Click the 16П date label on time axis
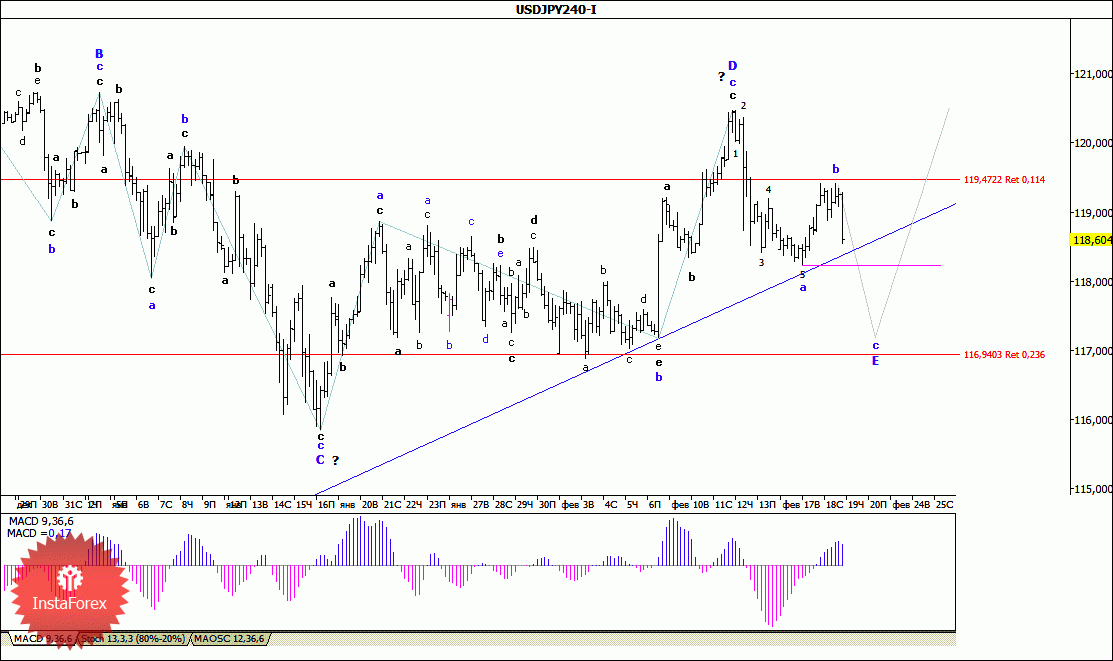Image resolution: width=1113 pixels, height=661 pixels. tap(327, 504)
